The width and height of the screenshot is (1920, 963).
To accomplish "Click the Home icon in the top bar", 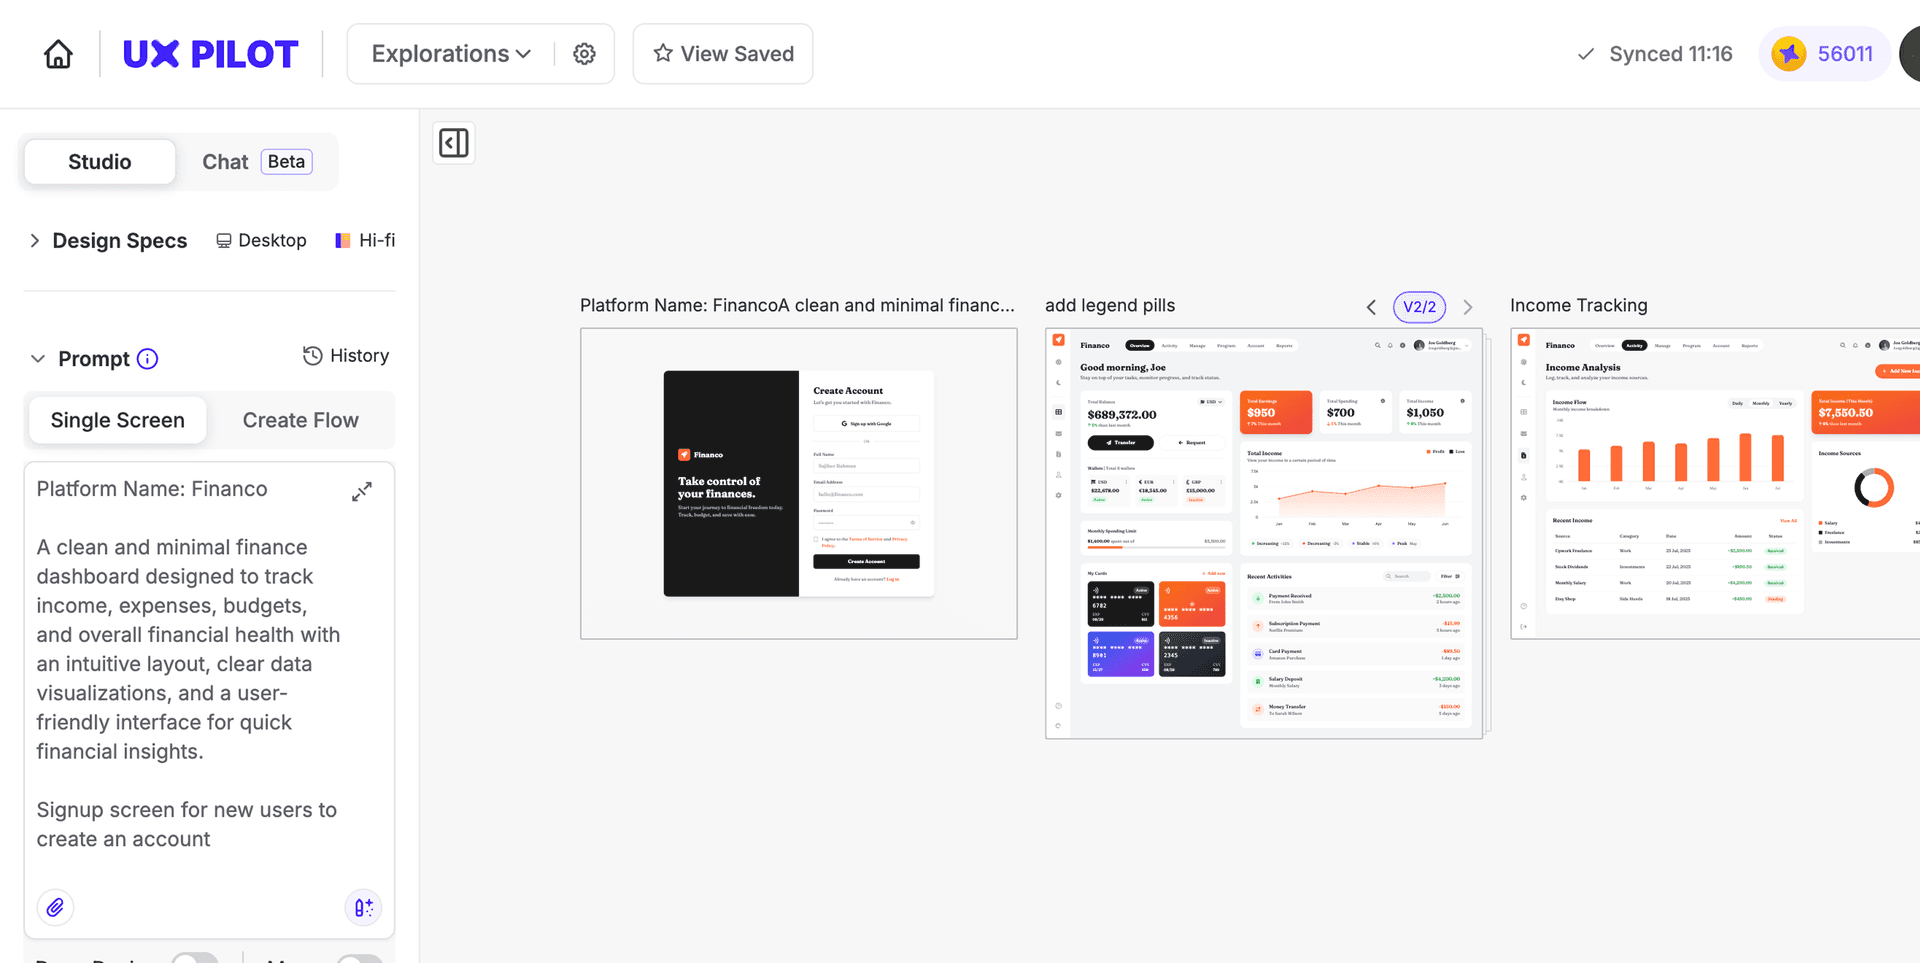I will click(58, 53).
